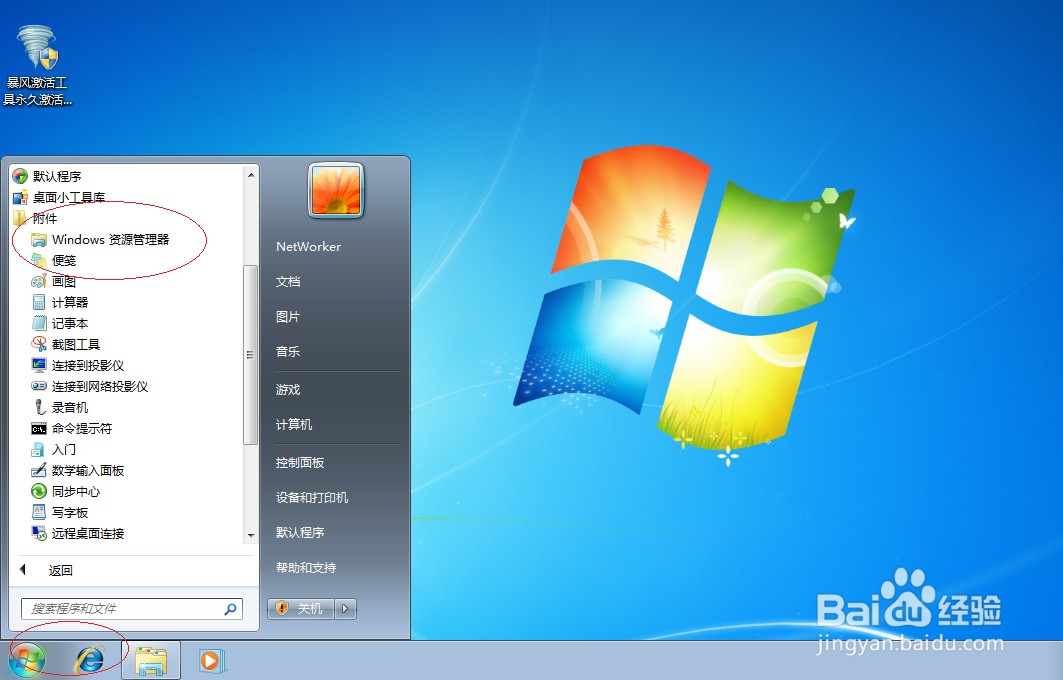Click the Windows Start orb
The height and width of the screenshot is (680, 1063).
click(26, 660)
